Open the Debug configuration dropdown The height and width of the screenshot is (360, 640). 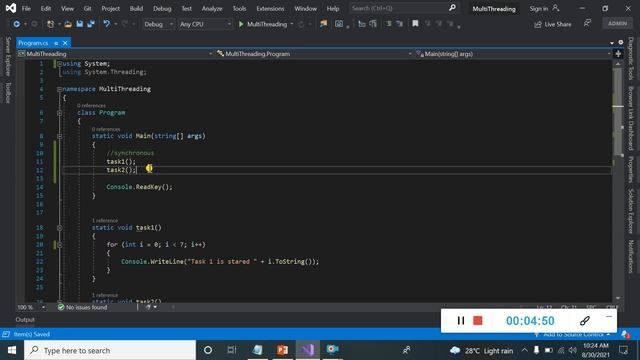pyautogui.click(x=158, y=24)
